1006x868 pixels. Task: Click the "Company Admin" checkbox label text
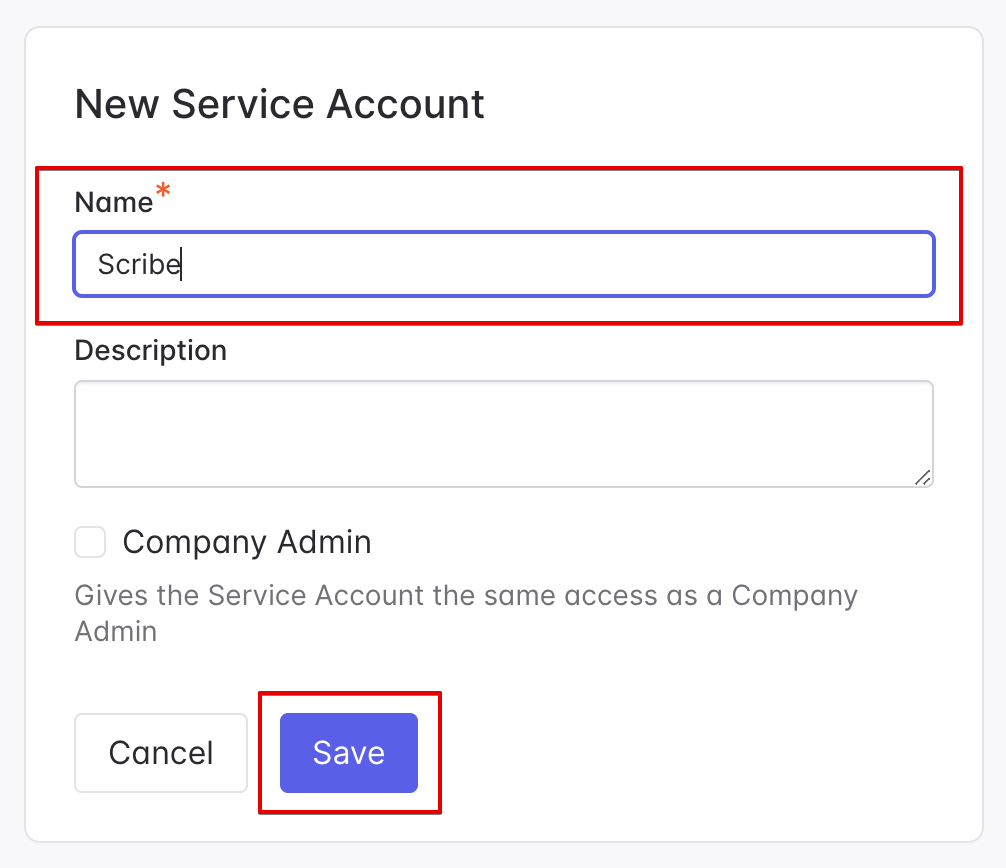point(246,543)
